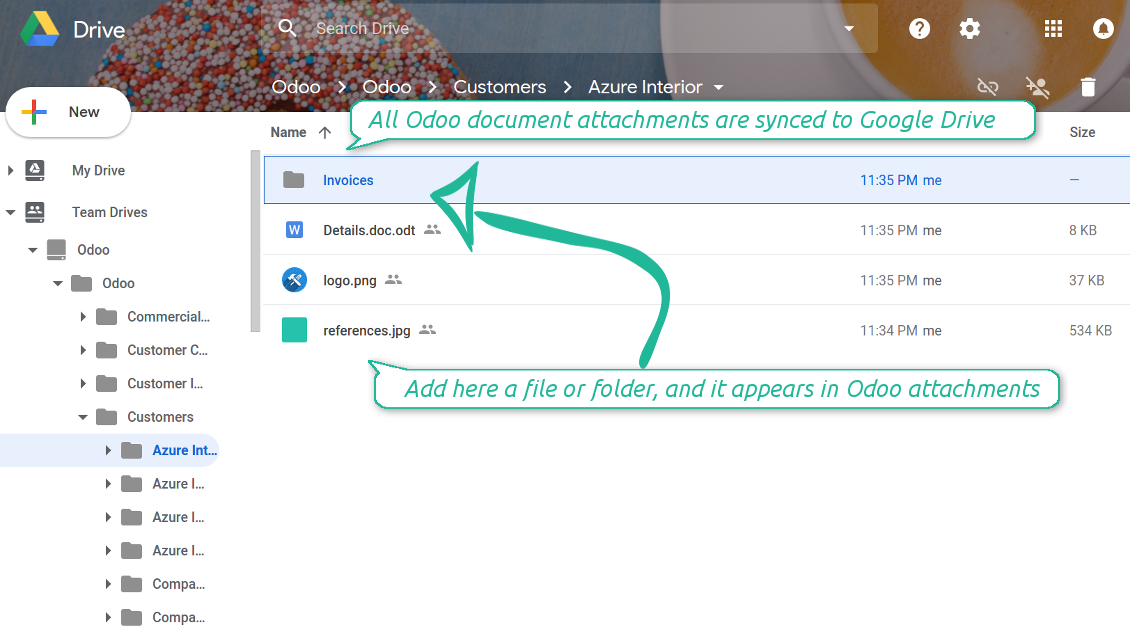Select the logo.png file name
Screen dimensions: 1130x641
(x=350, y=280)
